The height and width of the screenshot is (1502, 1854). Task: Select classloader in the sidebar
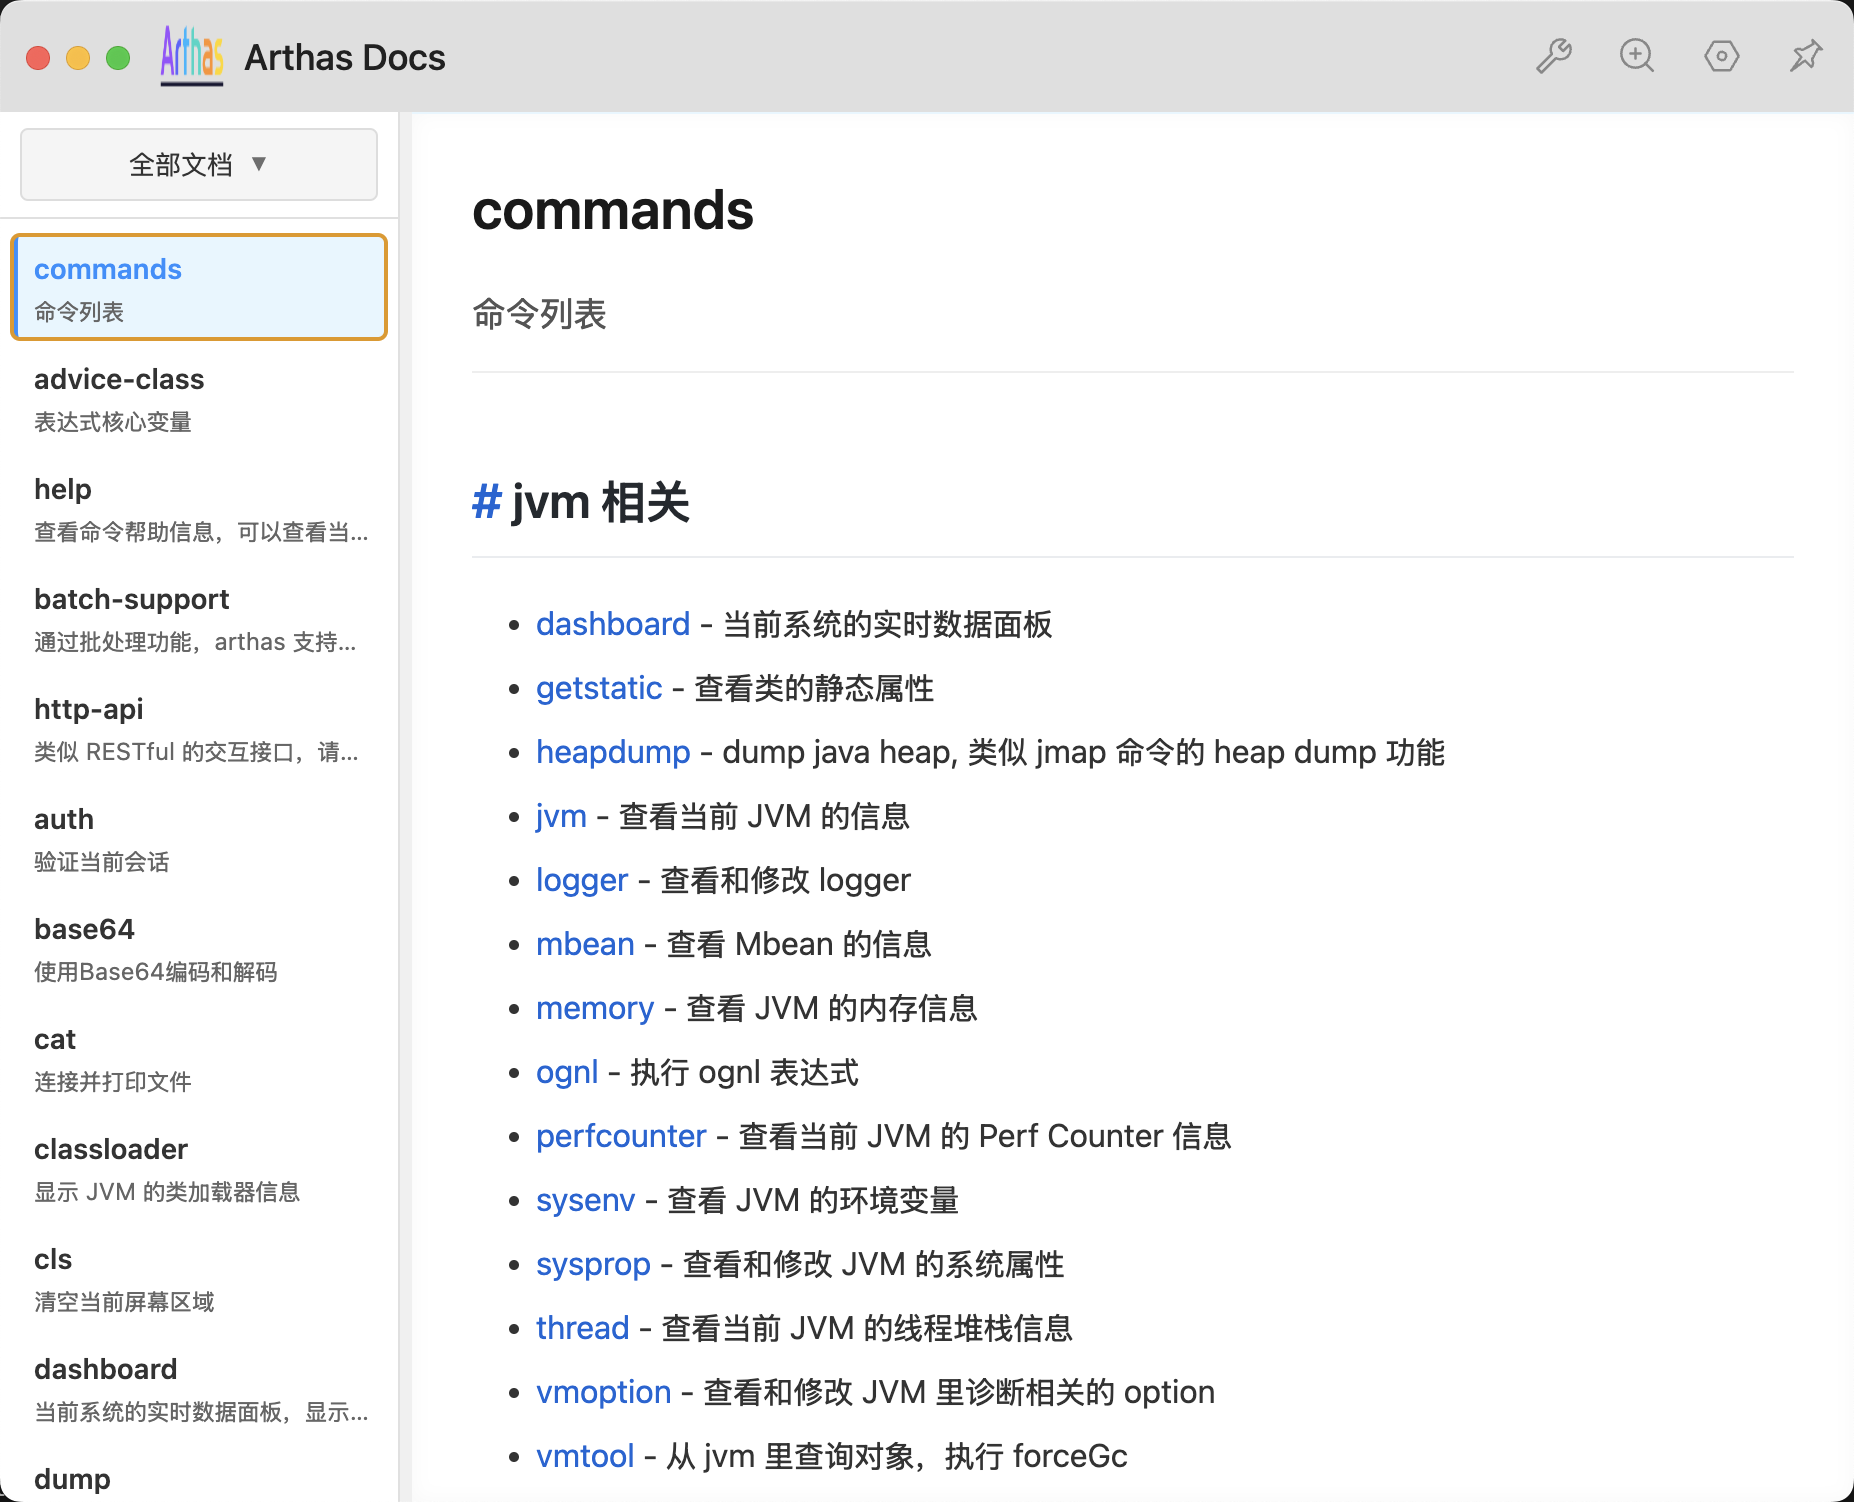click(199, 1168)
